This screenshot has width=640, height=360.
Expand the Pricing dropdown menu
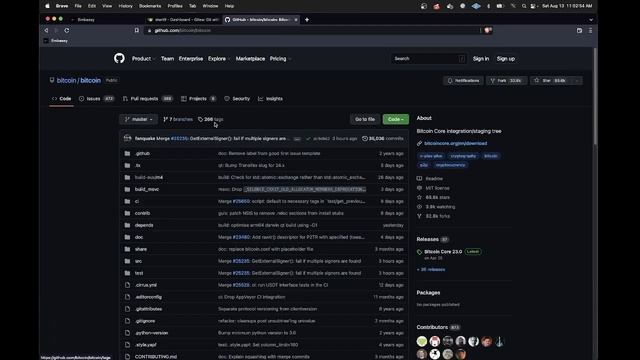pyautogui.click(x=280, y=59)
